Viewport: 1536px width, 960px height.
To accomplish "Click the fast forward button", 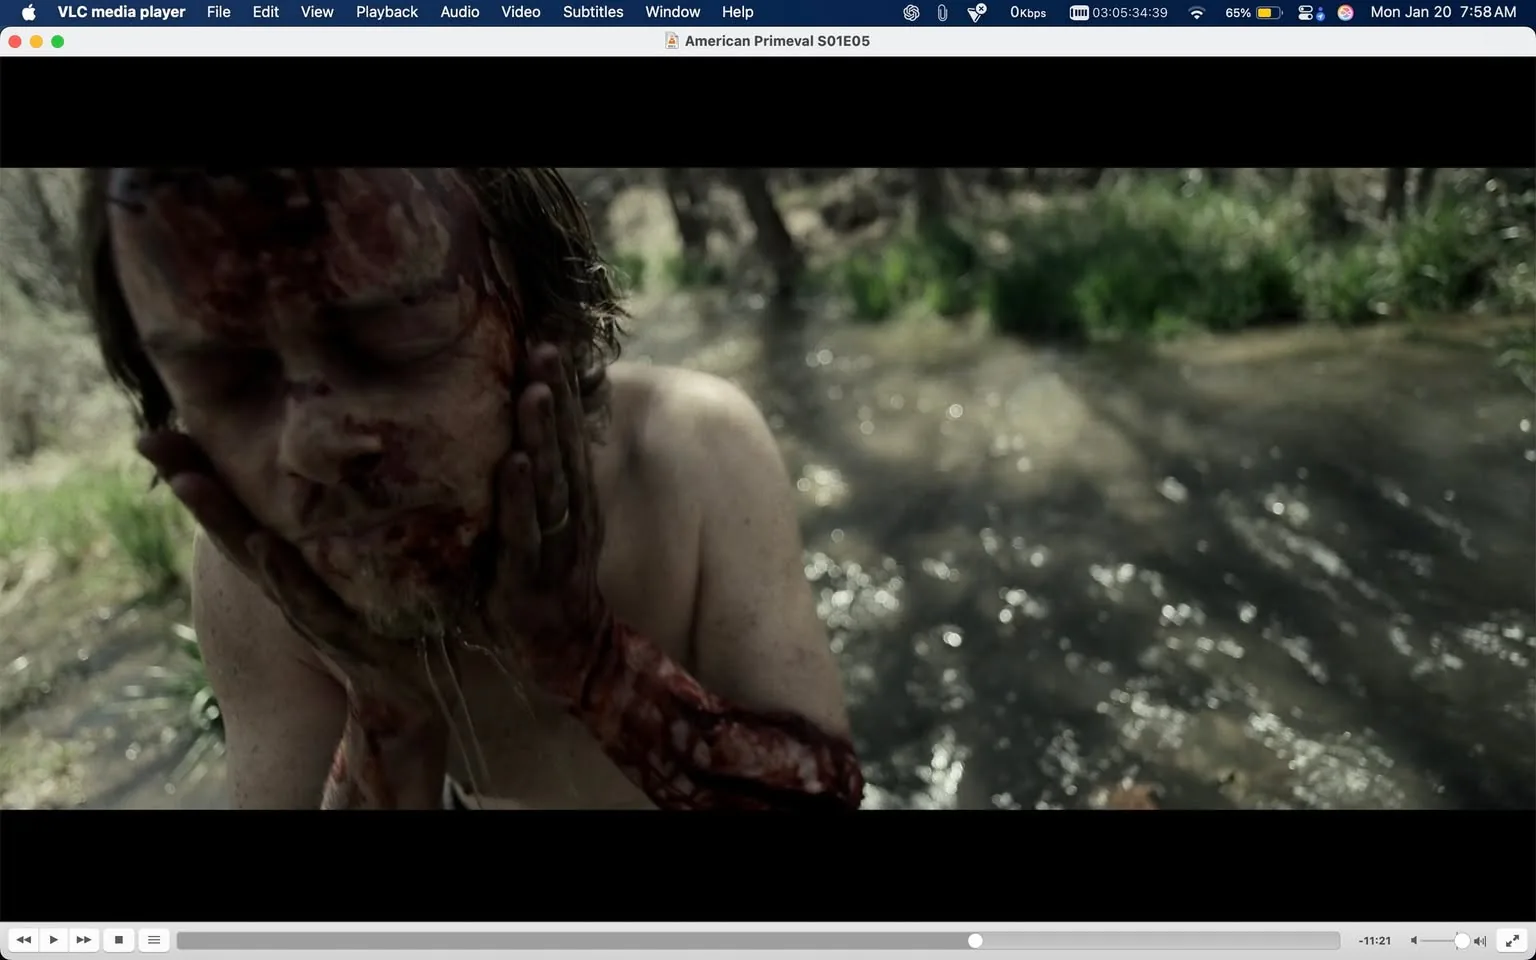I will [84, 940].
